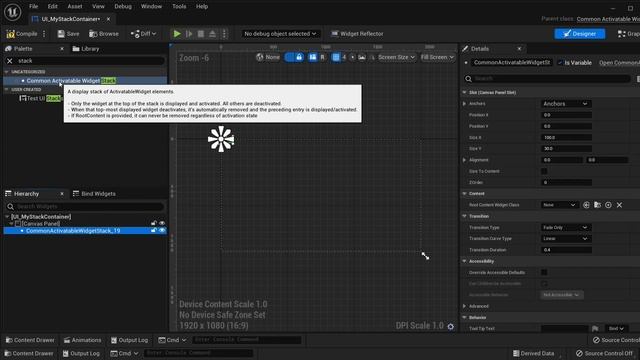Screen dimensions: 640x360
Task: Compile the widget blueprint
Action: tap(22, 34)
